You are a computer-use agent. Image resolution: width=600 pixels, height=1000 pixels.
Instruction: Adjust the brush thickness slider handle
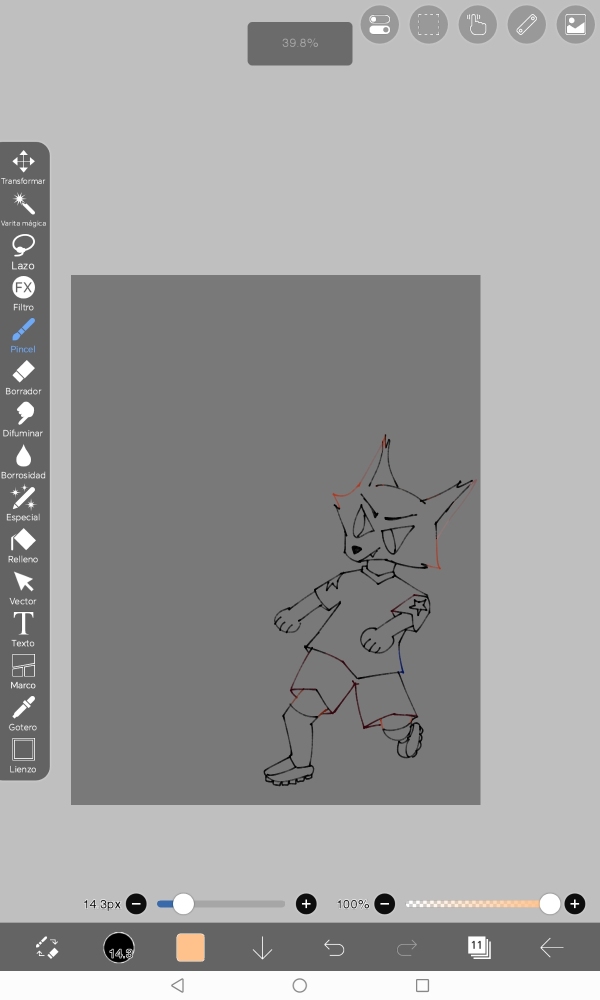pos(183,904)
